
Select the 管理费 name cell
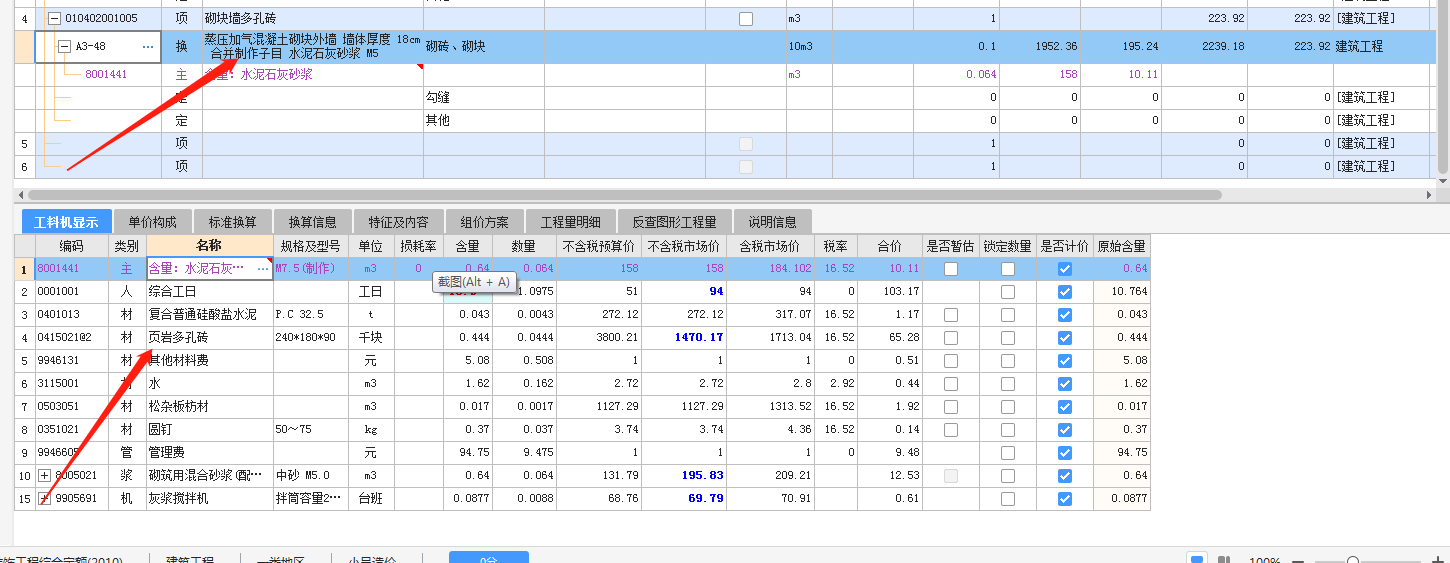click(x=209, y=453)
